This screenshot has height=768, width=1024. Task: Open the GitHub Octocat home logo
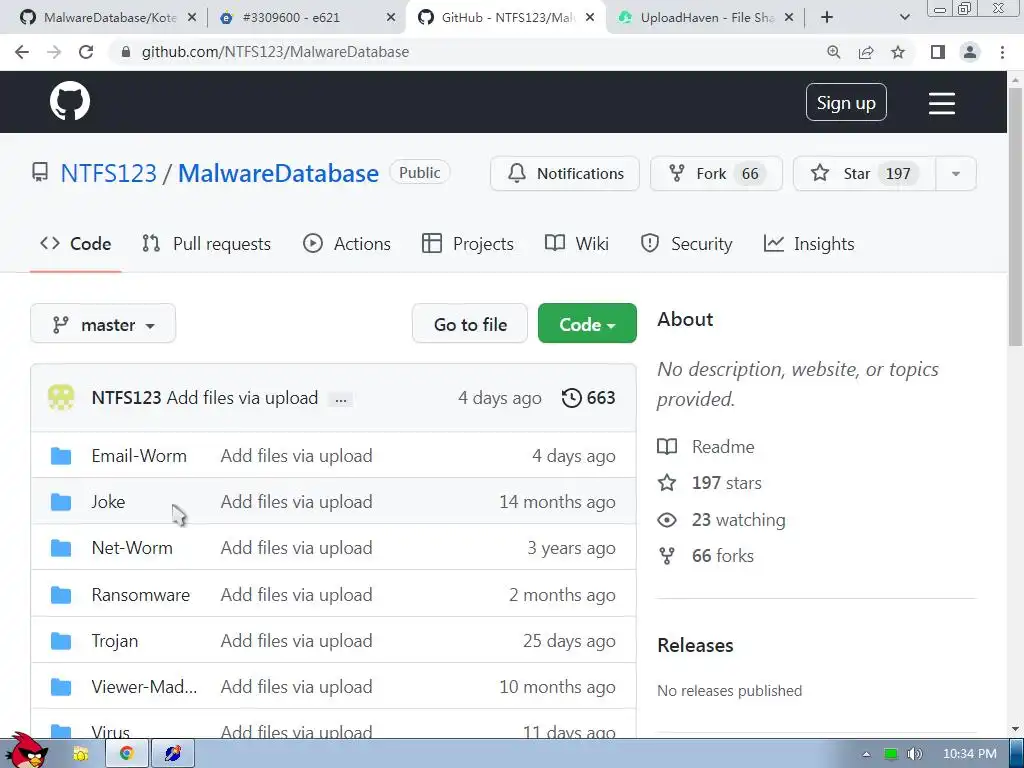(x=70, y=101)
